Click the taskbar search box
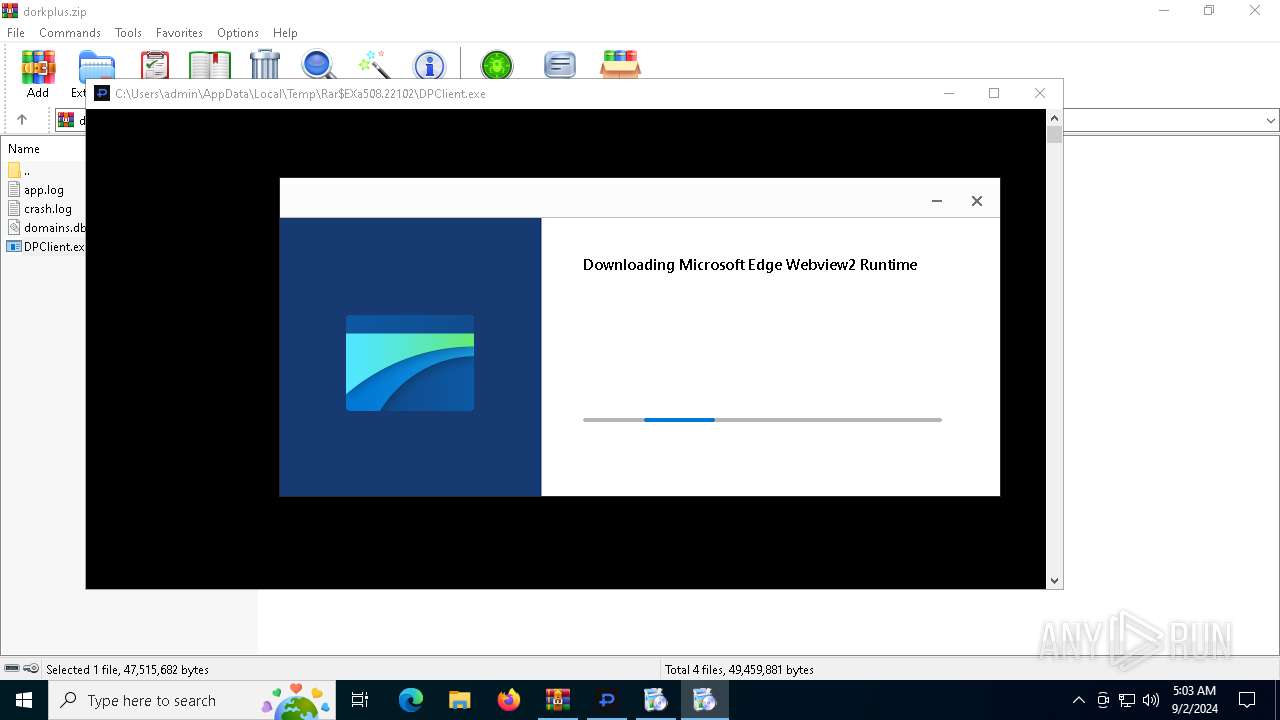The image size is (1280, 720). pyautogui.click(x=190, y=700)
